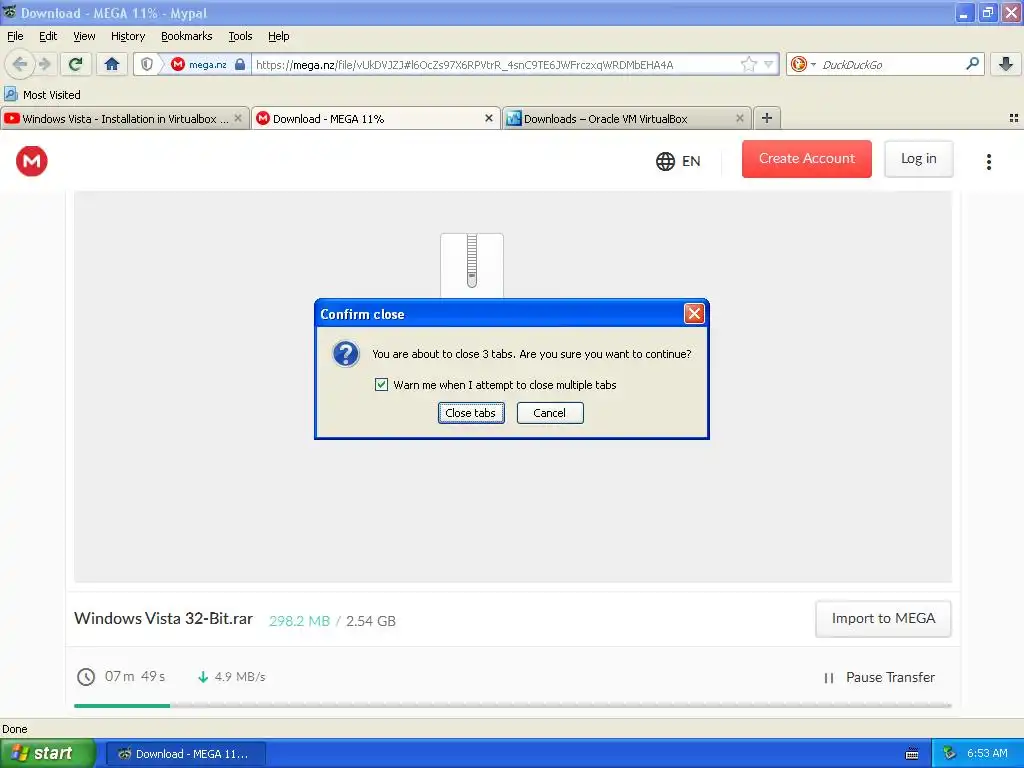Click the on-screen keyboard tray icon
Image resolution: width=1024 pixels, height=768 pixels.
pyautogui.click(x=912, y=754)
